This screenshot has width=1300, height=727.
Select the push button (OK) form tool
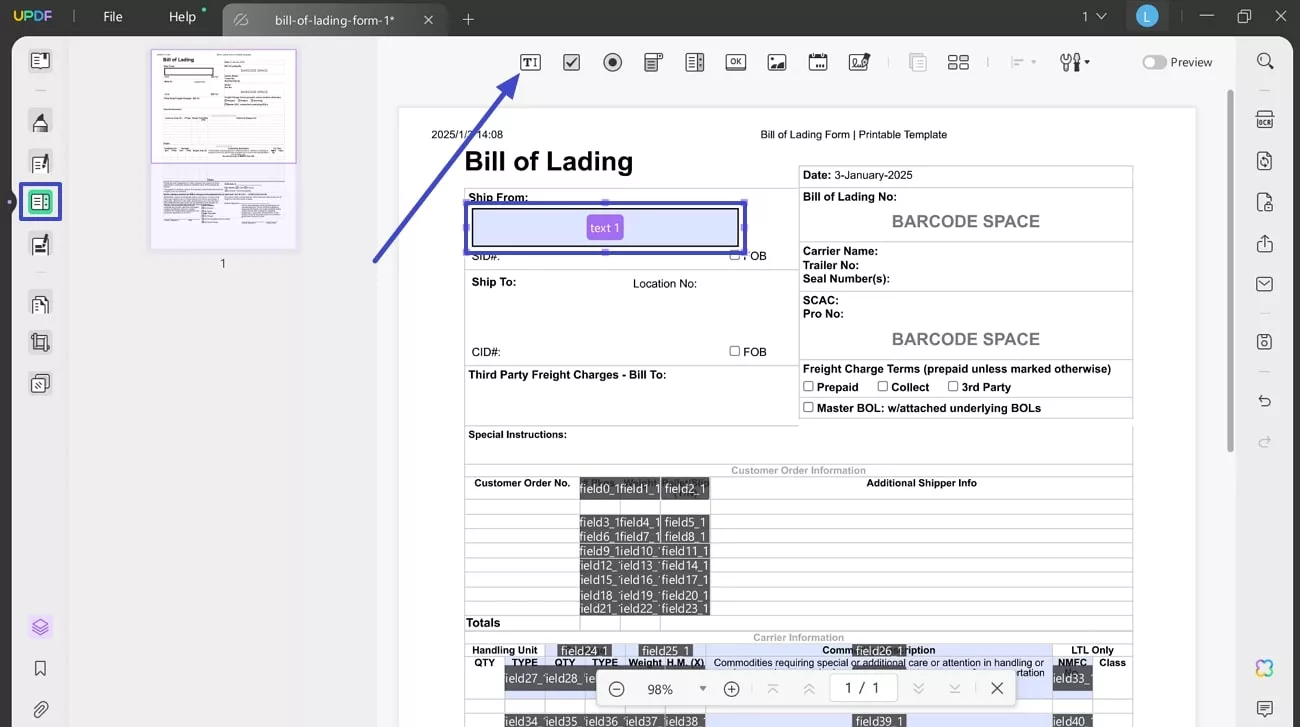tap(735, 61)
